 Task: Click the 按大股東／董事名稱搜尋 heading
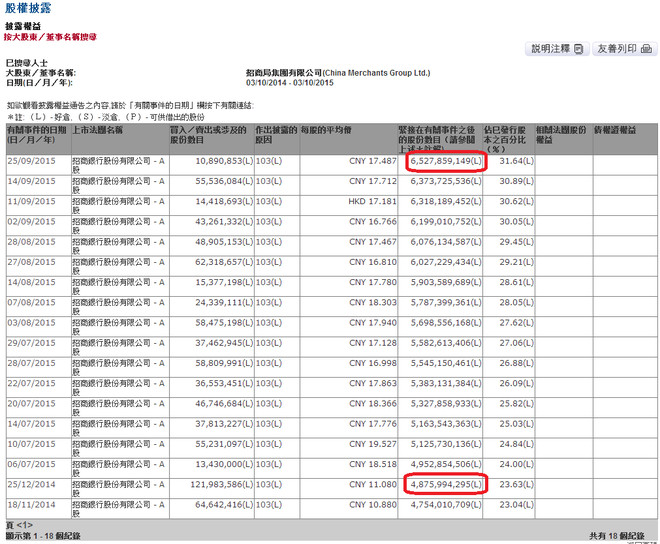point(50,37)
